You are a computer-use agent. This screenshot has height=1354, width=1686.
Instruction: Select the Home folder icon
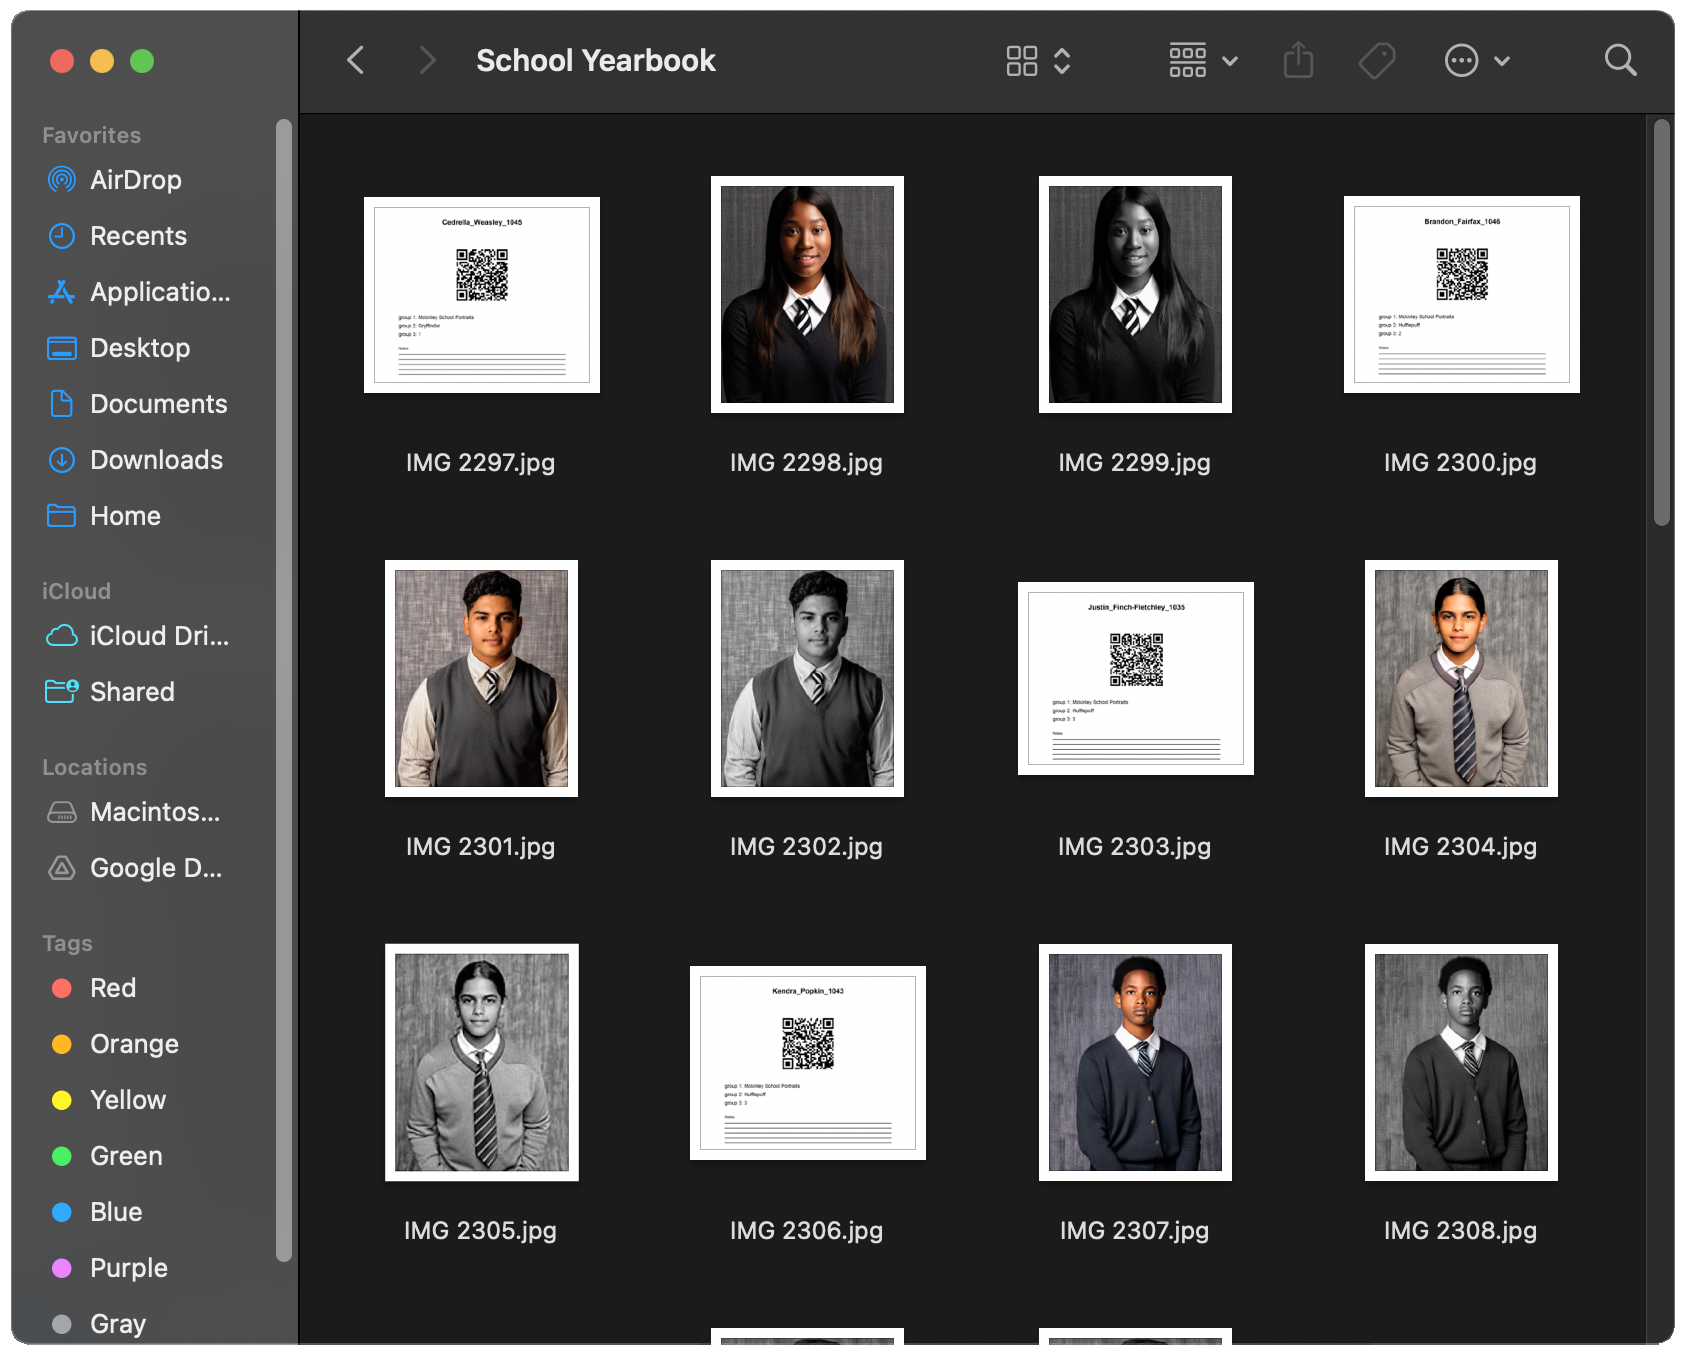tap(62, 516)
